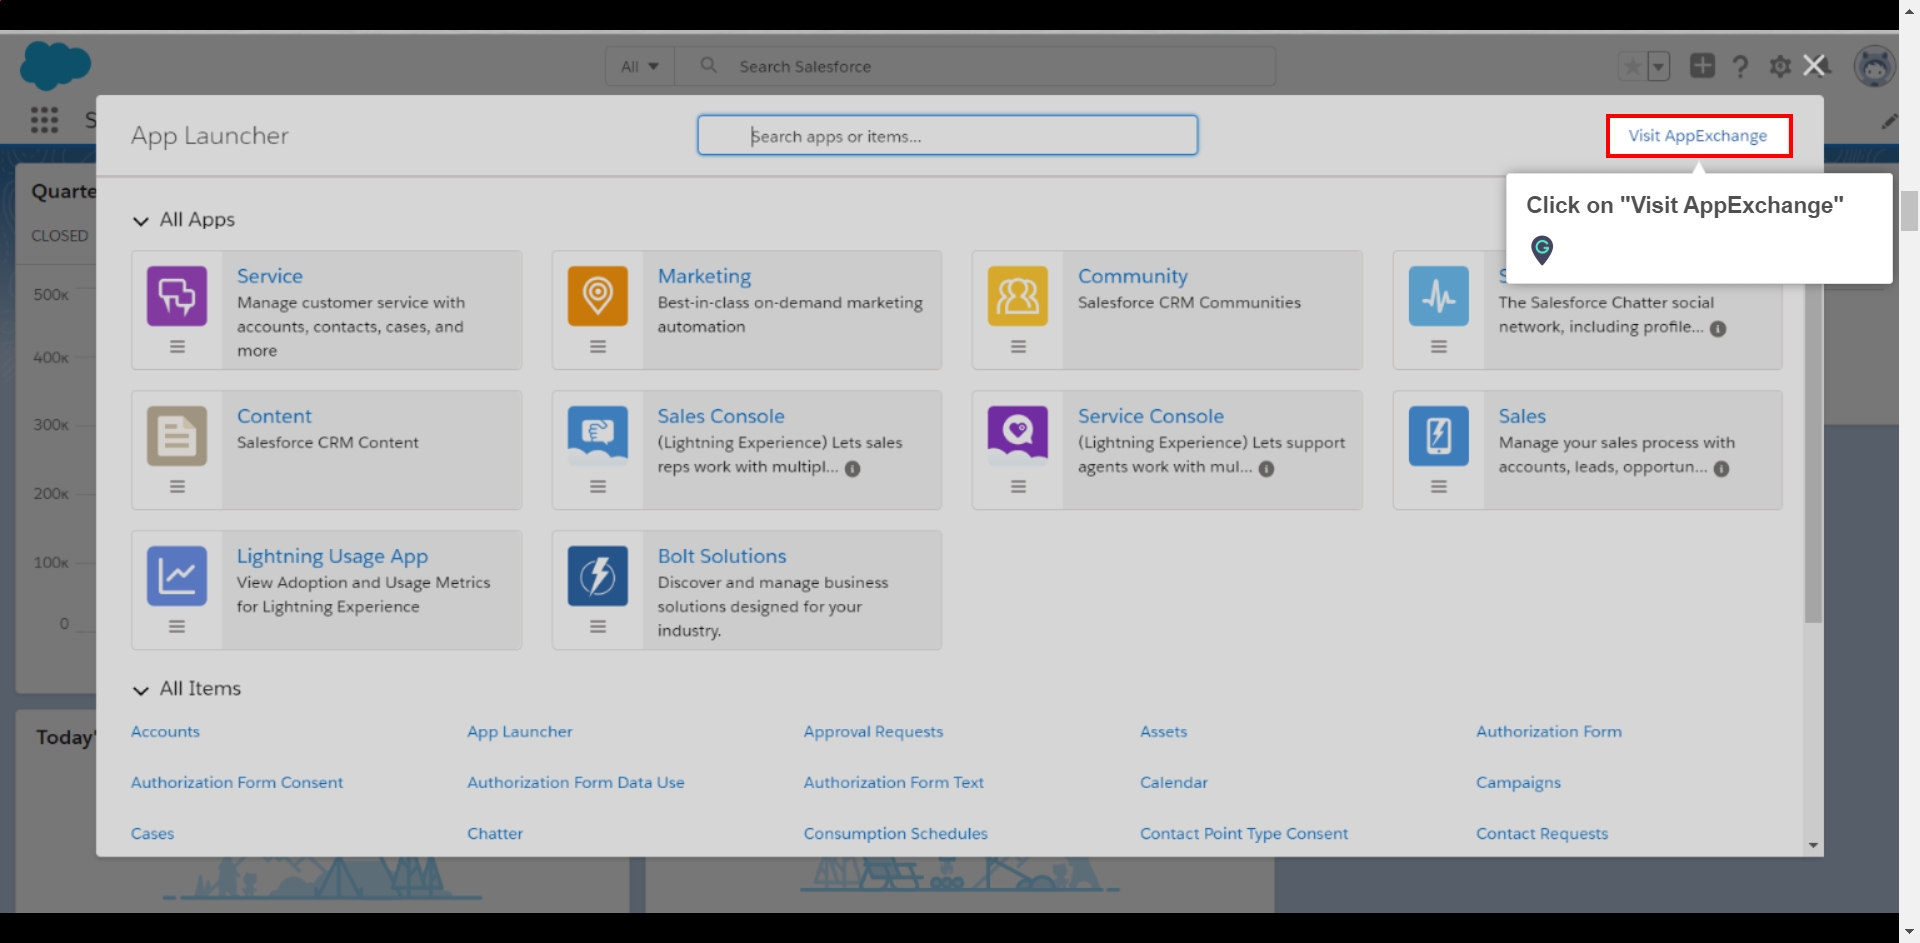Image resolution: width=1920 pixels, height=943 pixels.
Task: Open the Service app title link
Action: pyautogui.click(x=270, y=276)
